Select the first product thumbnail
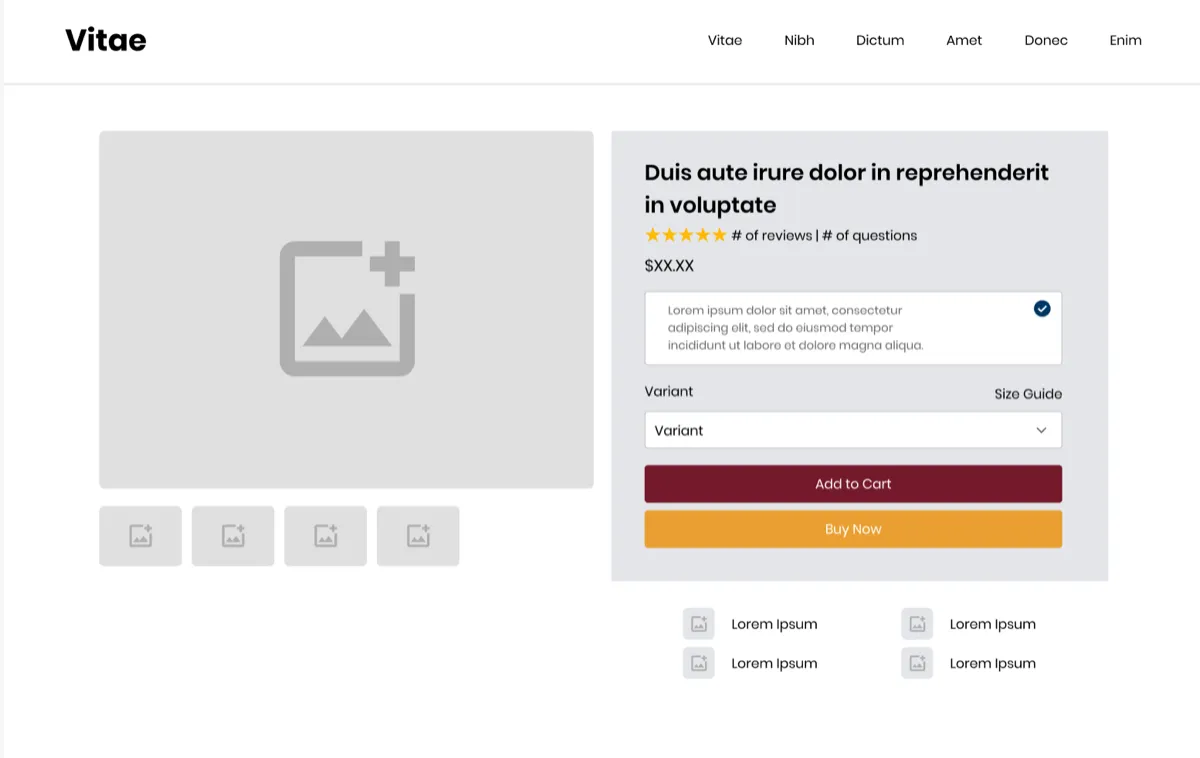 tap(140, 536)
